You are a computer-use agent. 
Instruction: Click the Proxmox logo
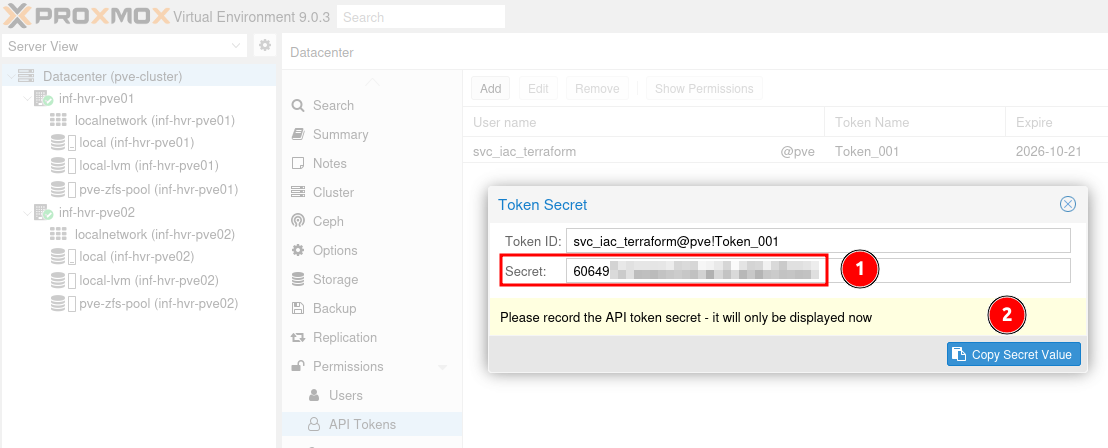tap(86, 16)
